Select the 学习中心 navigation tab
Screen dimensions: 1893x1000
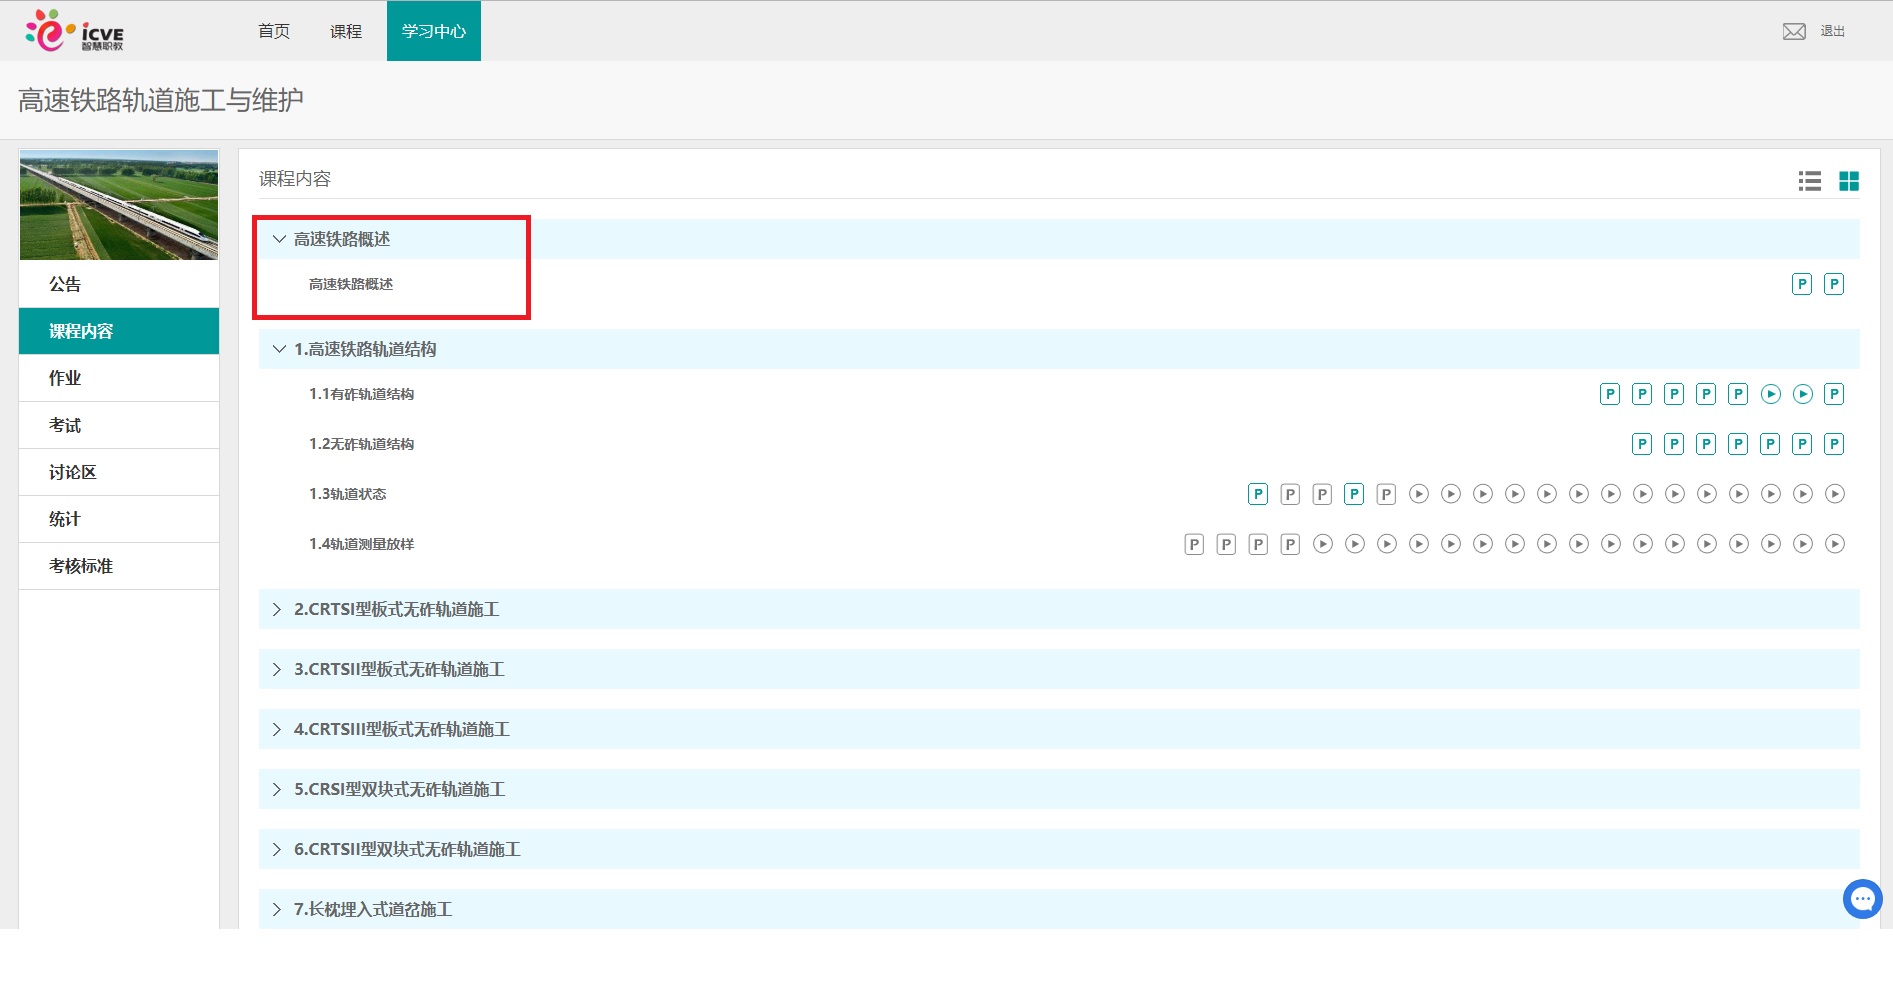(x=434, y=31)
